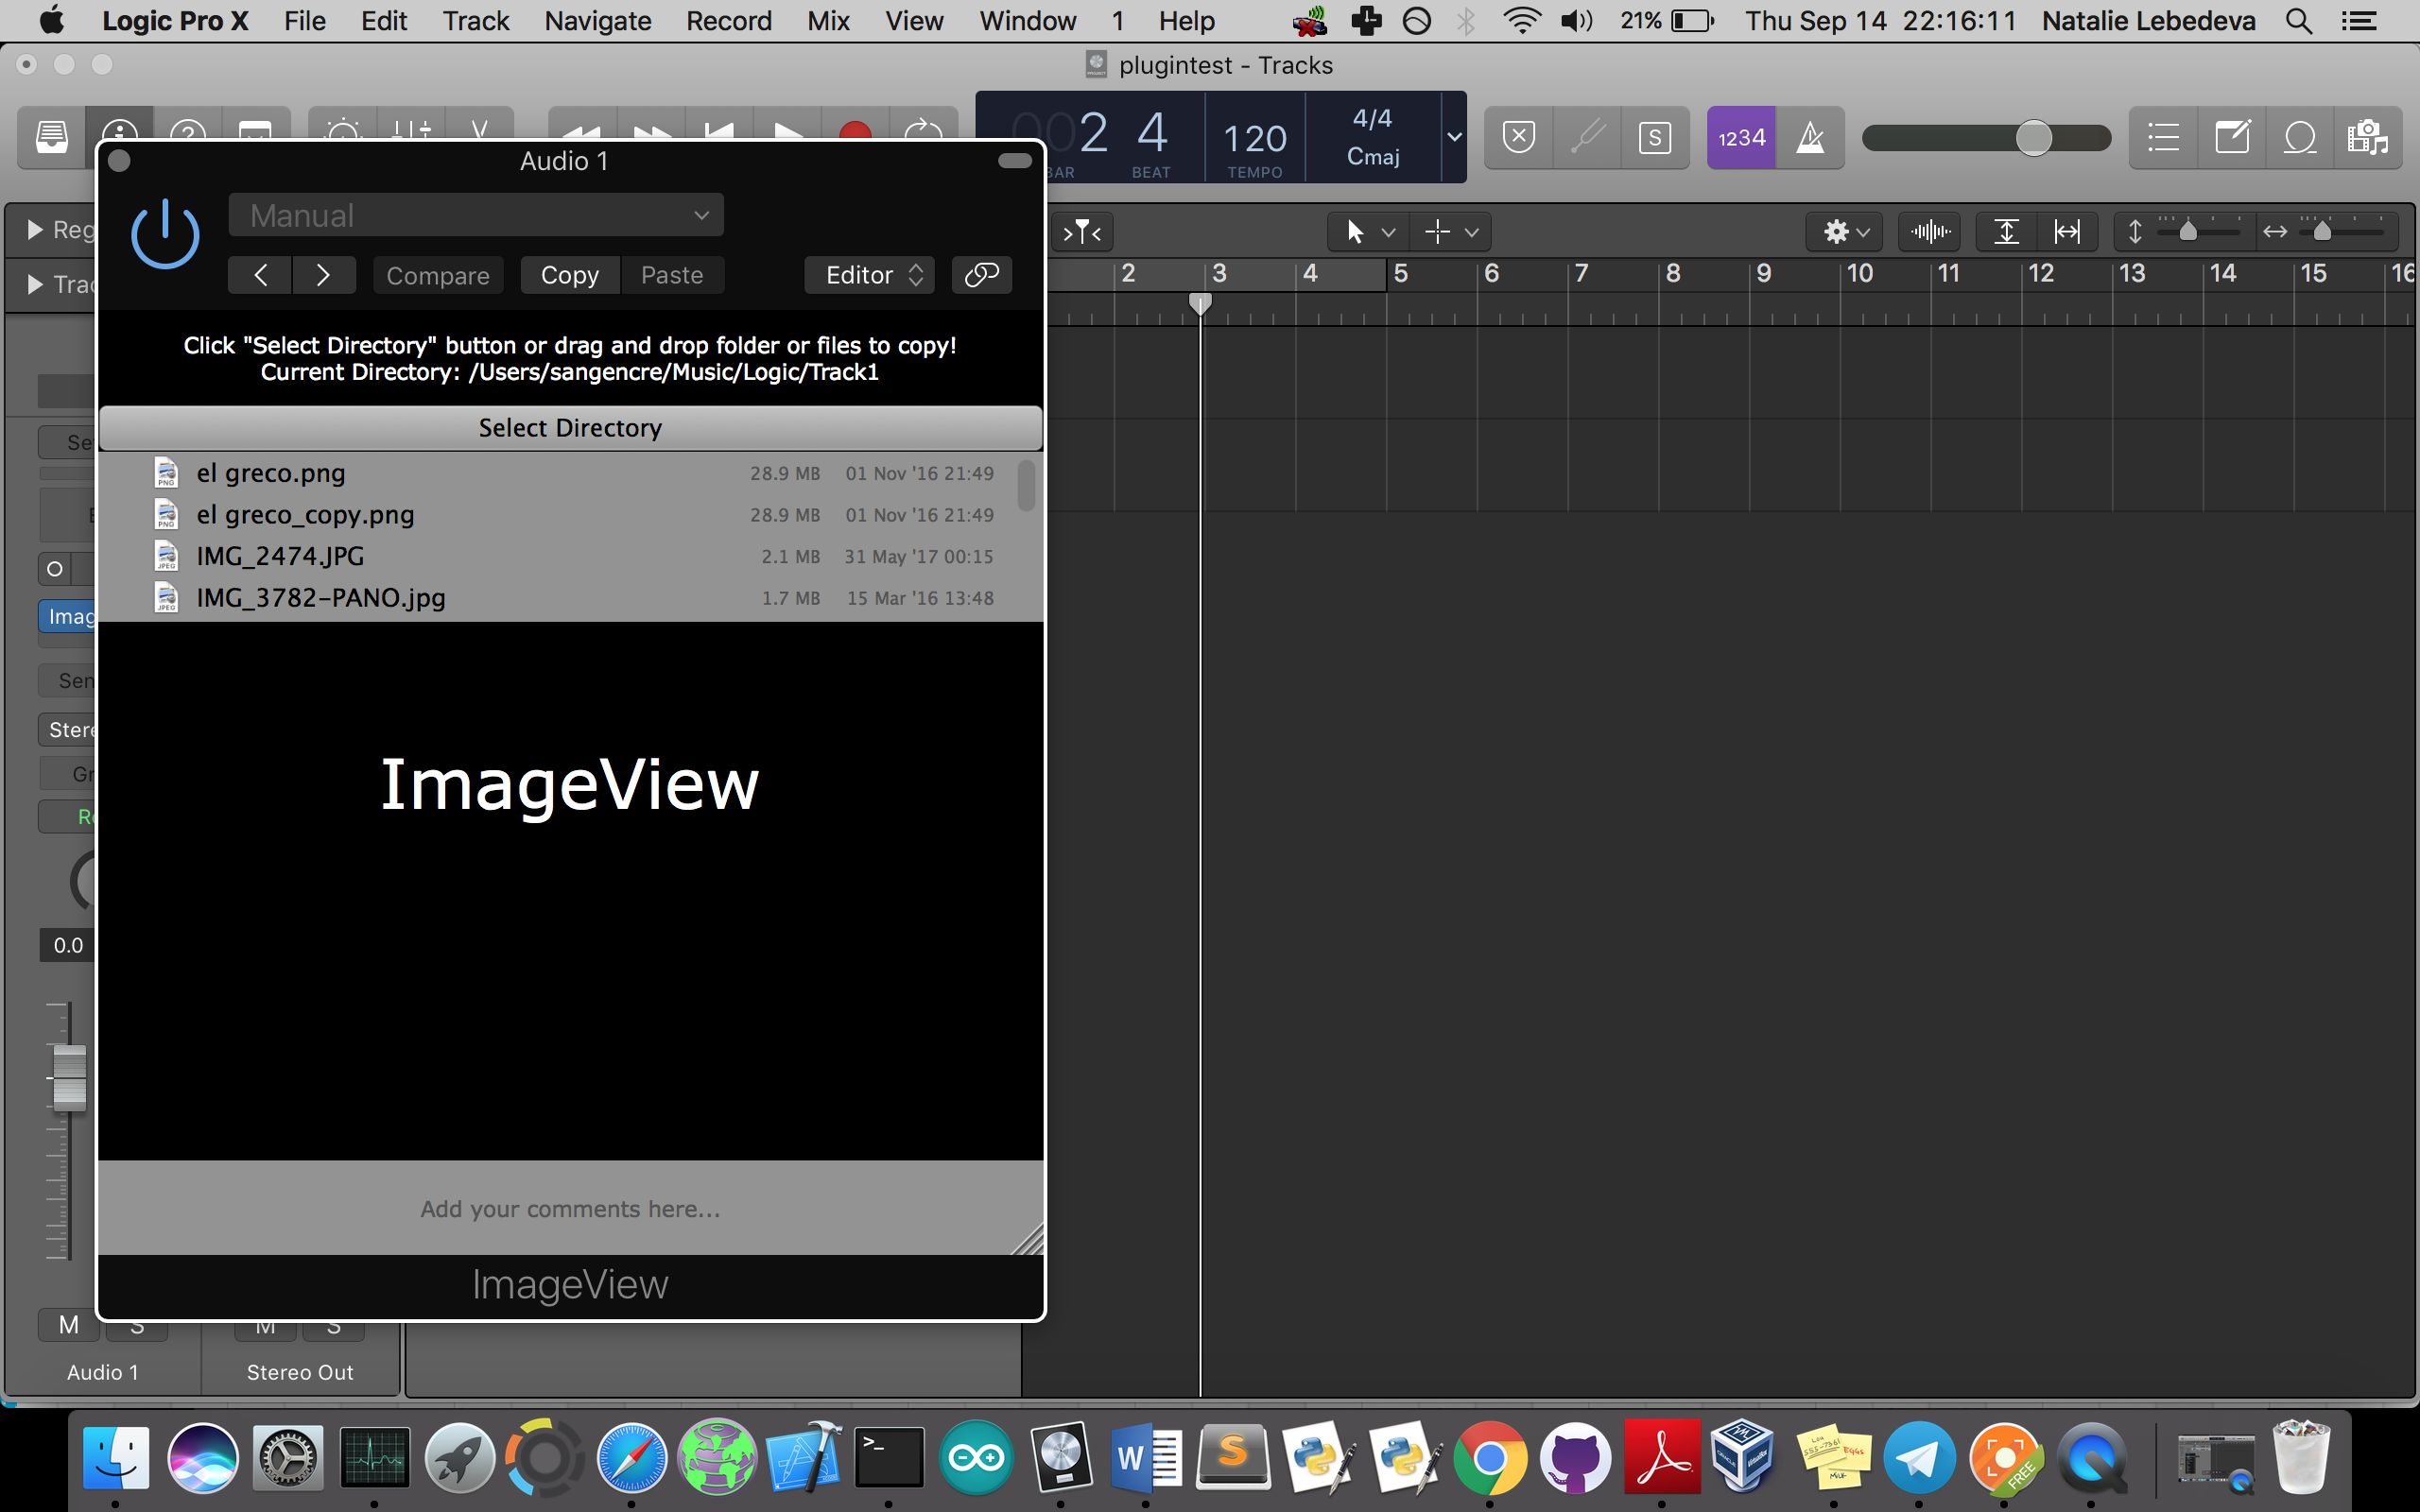
Task: Open the Mix menu
Action: (x=828, y=21)
